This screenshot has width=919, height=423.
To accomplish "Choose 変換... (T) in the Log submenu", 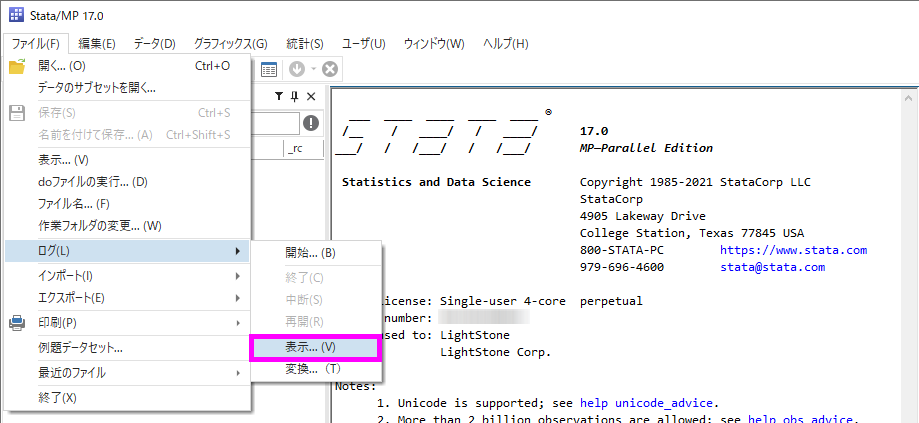I will tap(316, 370).
